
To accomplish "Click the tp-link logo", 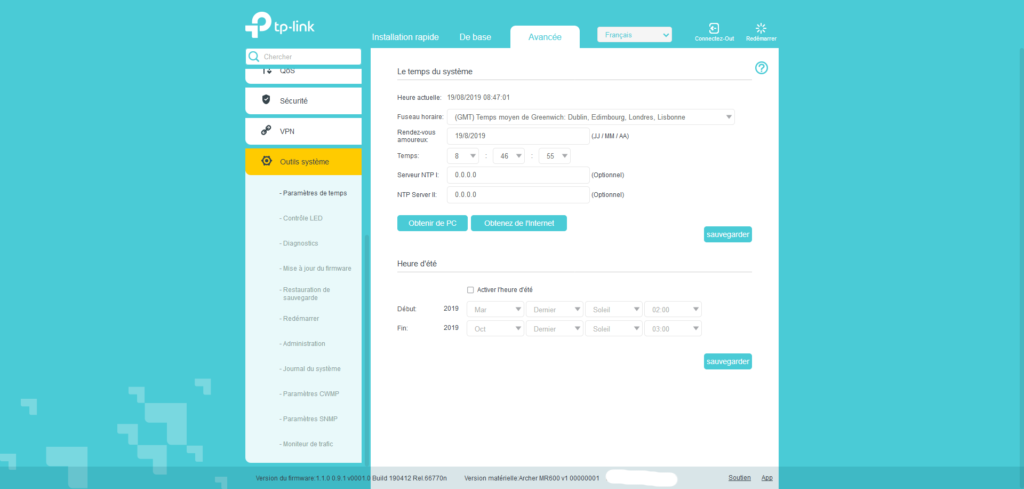I will 288,24.
